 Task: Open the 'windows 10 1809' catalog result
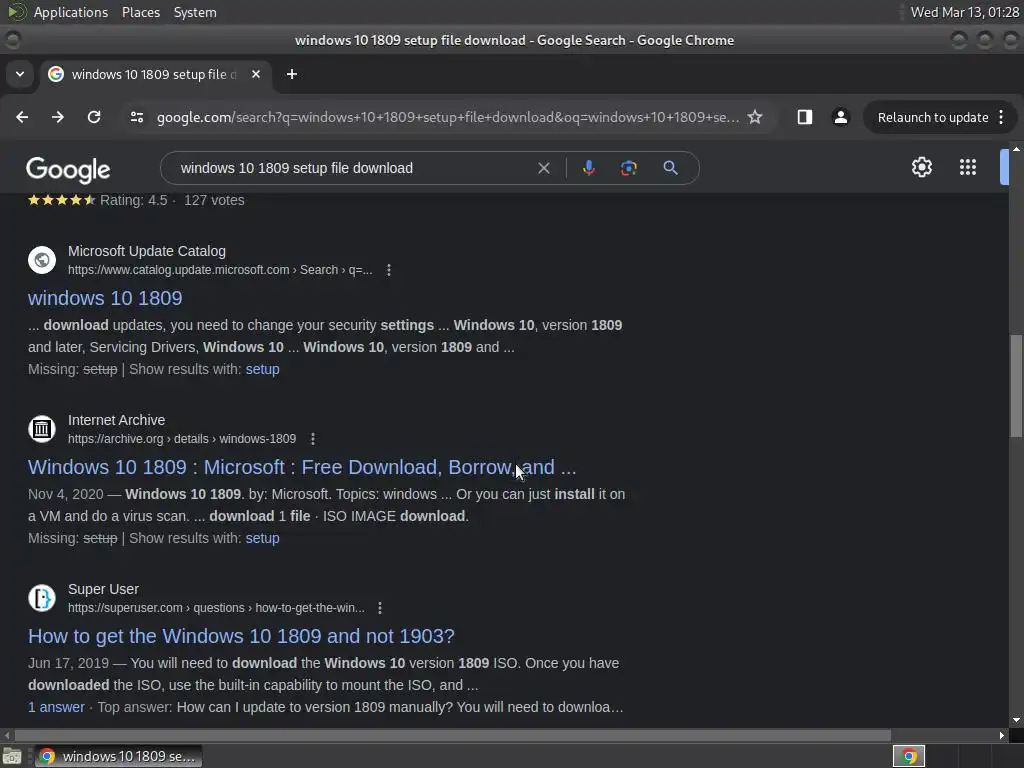(105, 298)
